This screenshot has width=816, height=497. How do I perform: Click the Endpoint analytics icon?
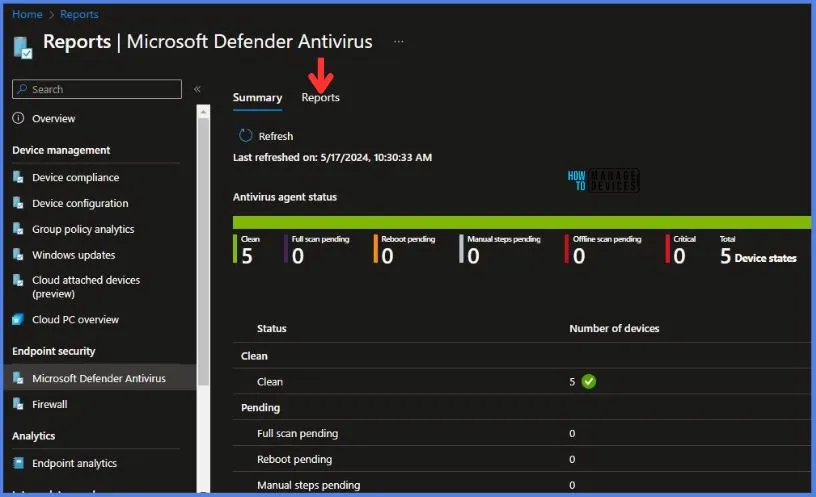pos(18,463)
